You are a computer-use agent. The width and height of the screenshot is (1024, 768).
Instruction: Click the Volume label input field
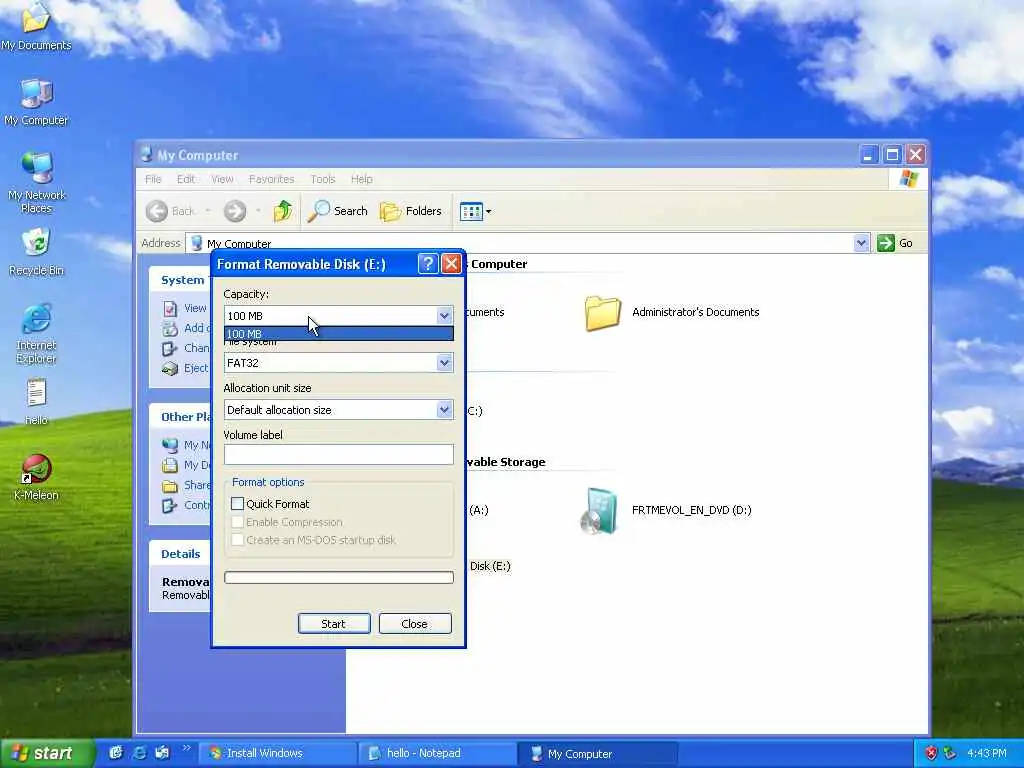coord(338,455)
